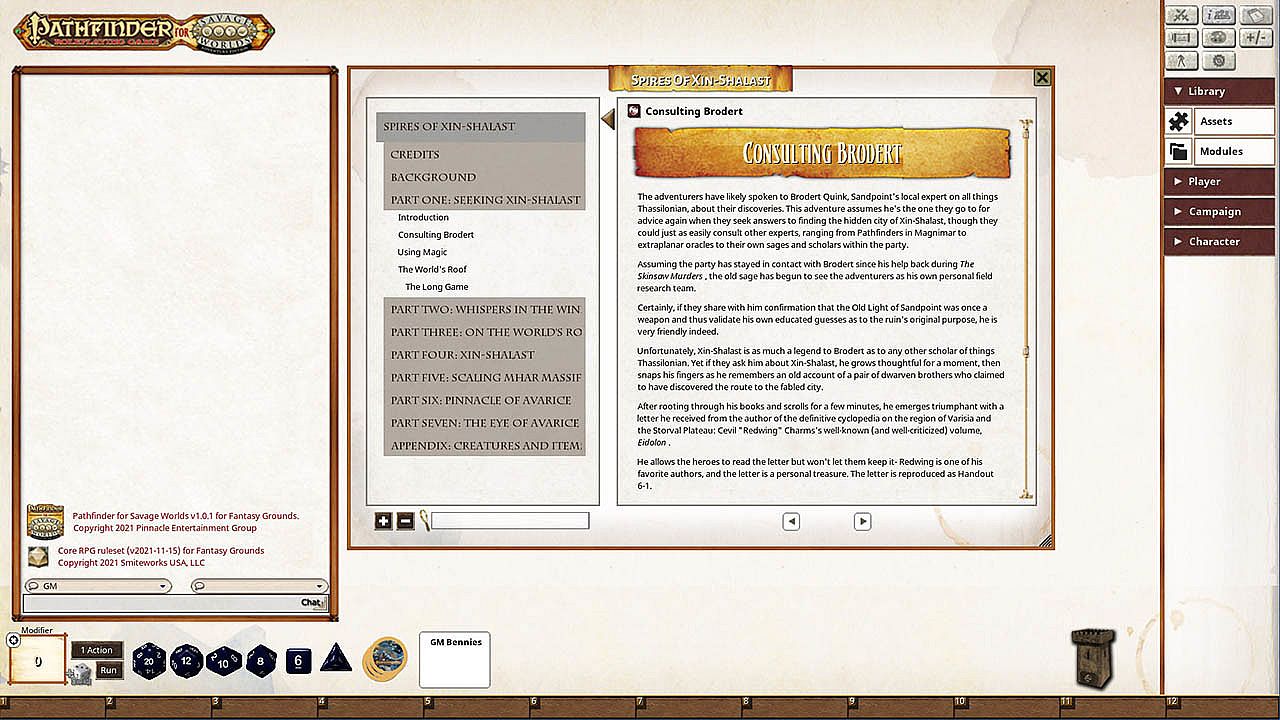
Task: Select the Spires of Xin-Shalast index title
Action: [x=481, y=127]
